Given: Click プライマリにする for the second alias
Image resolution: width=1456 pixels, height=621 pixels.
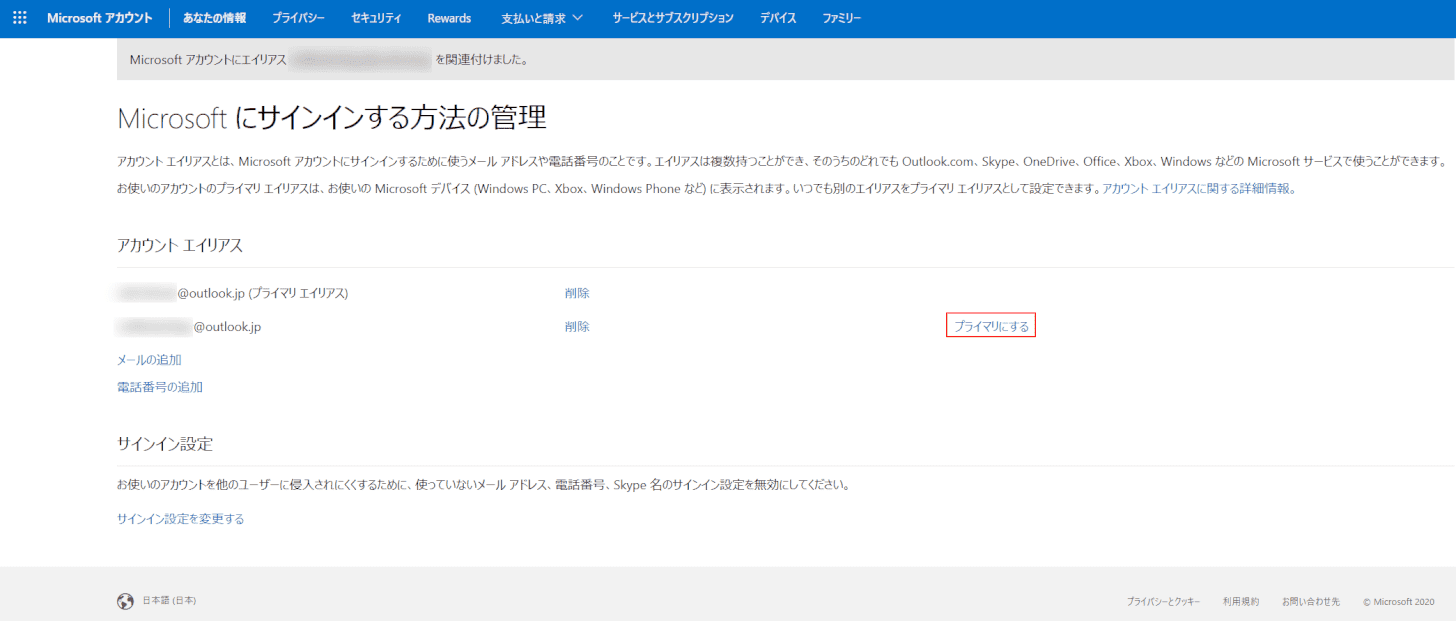Looking at the screenshot, I should click(991, 326).
